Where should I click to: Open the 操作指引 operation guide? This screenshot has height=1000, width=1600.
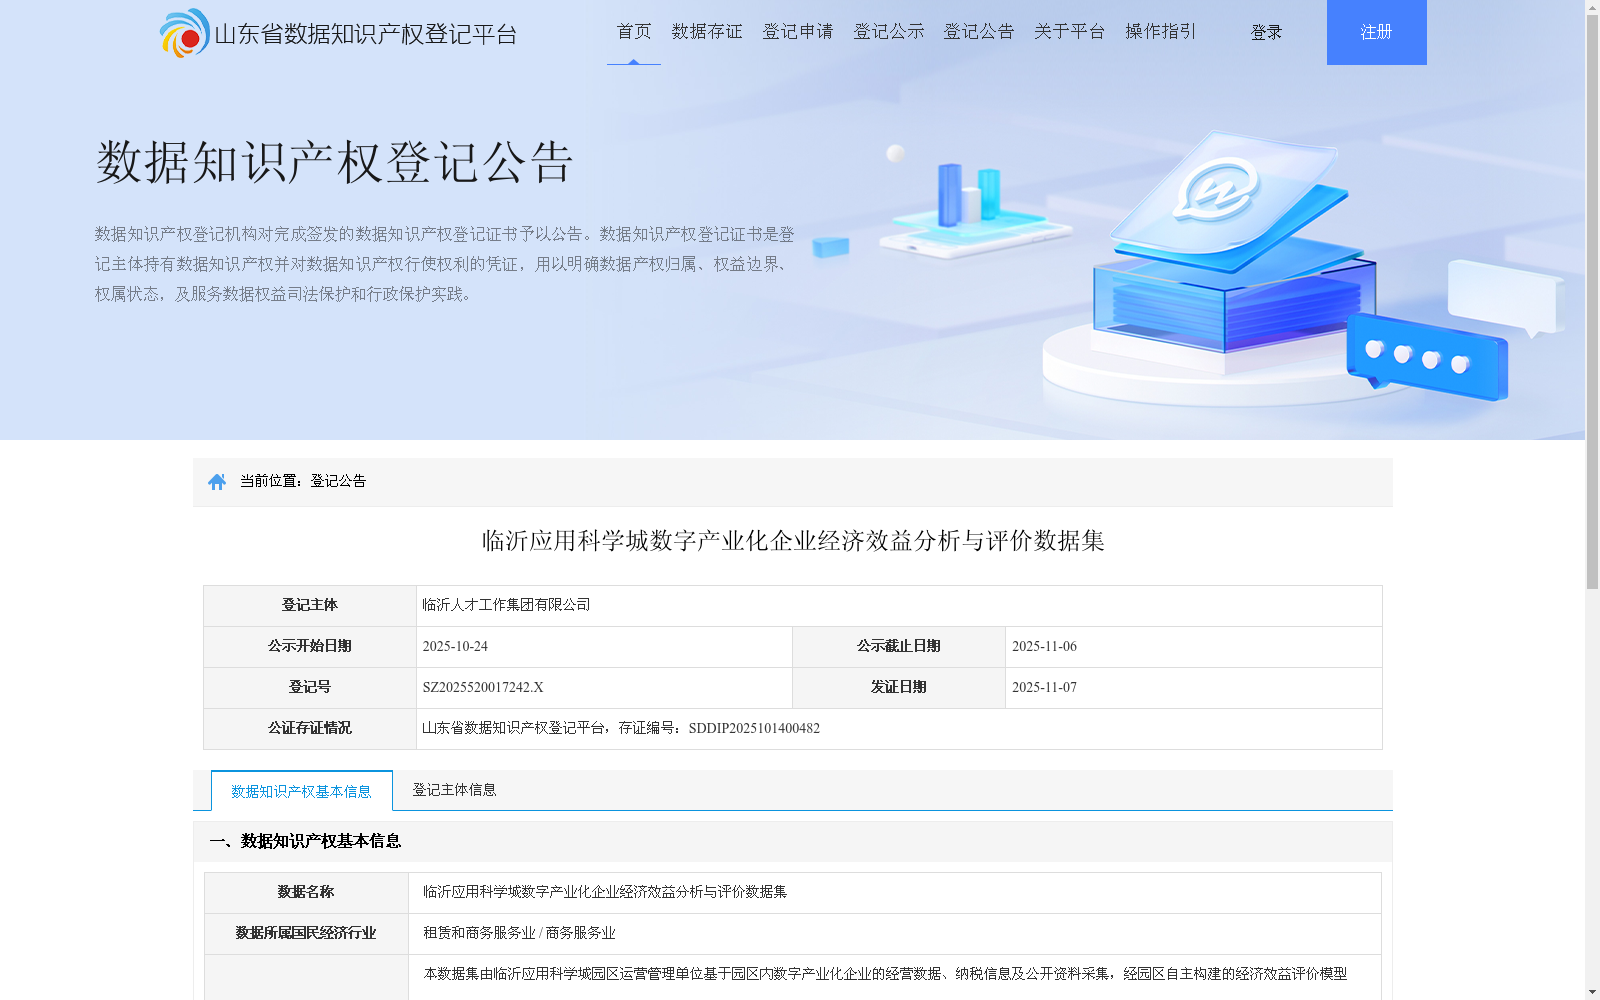[x=1158, y=31]
